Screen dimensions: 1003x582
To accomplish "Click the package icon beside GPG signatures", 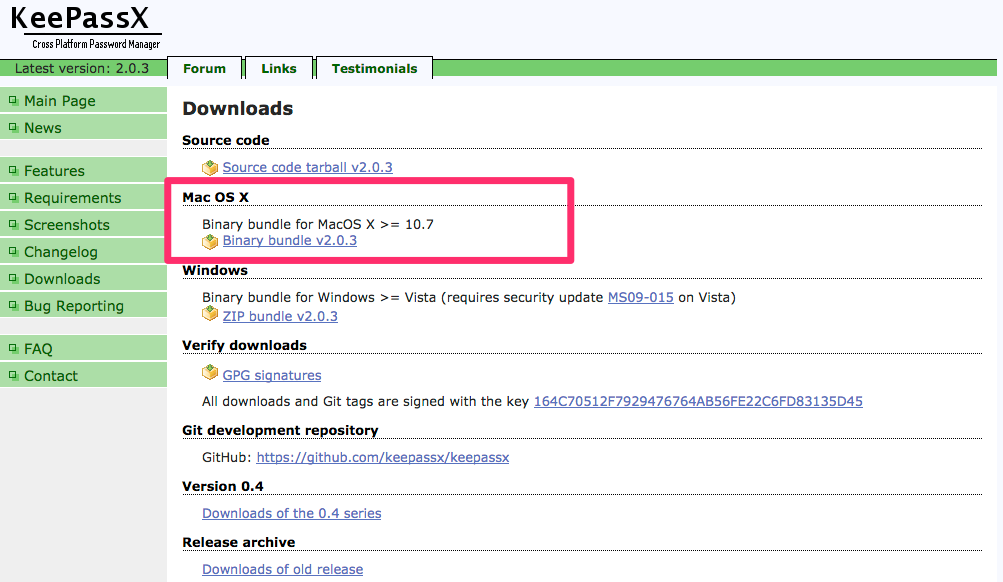I will (210, 372).
